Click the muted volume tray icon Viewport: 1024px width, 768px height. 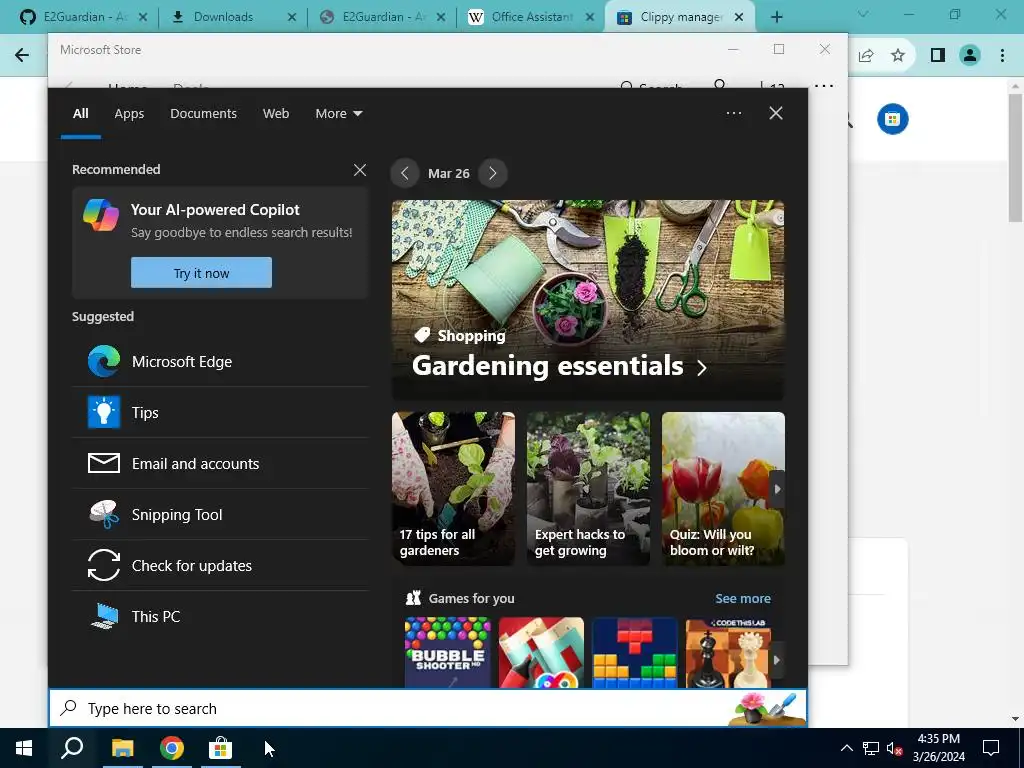pyautogui.click(x=894, y=748)
